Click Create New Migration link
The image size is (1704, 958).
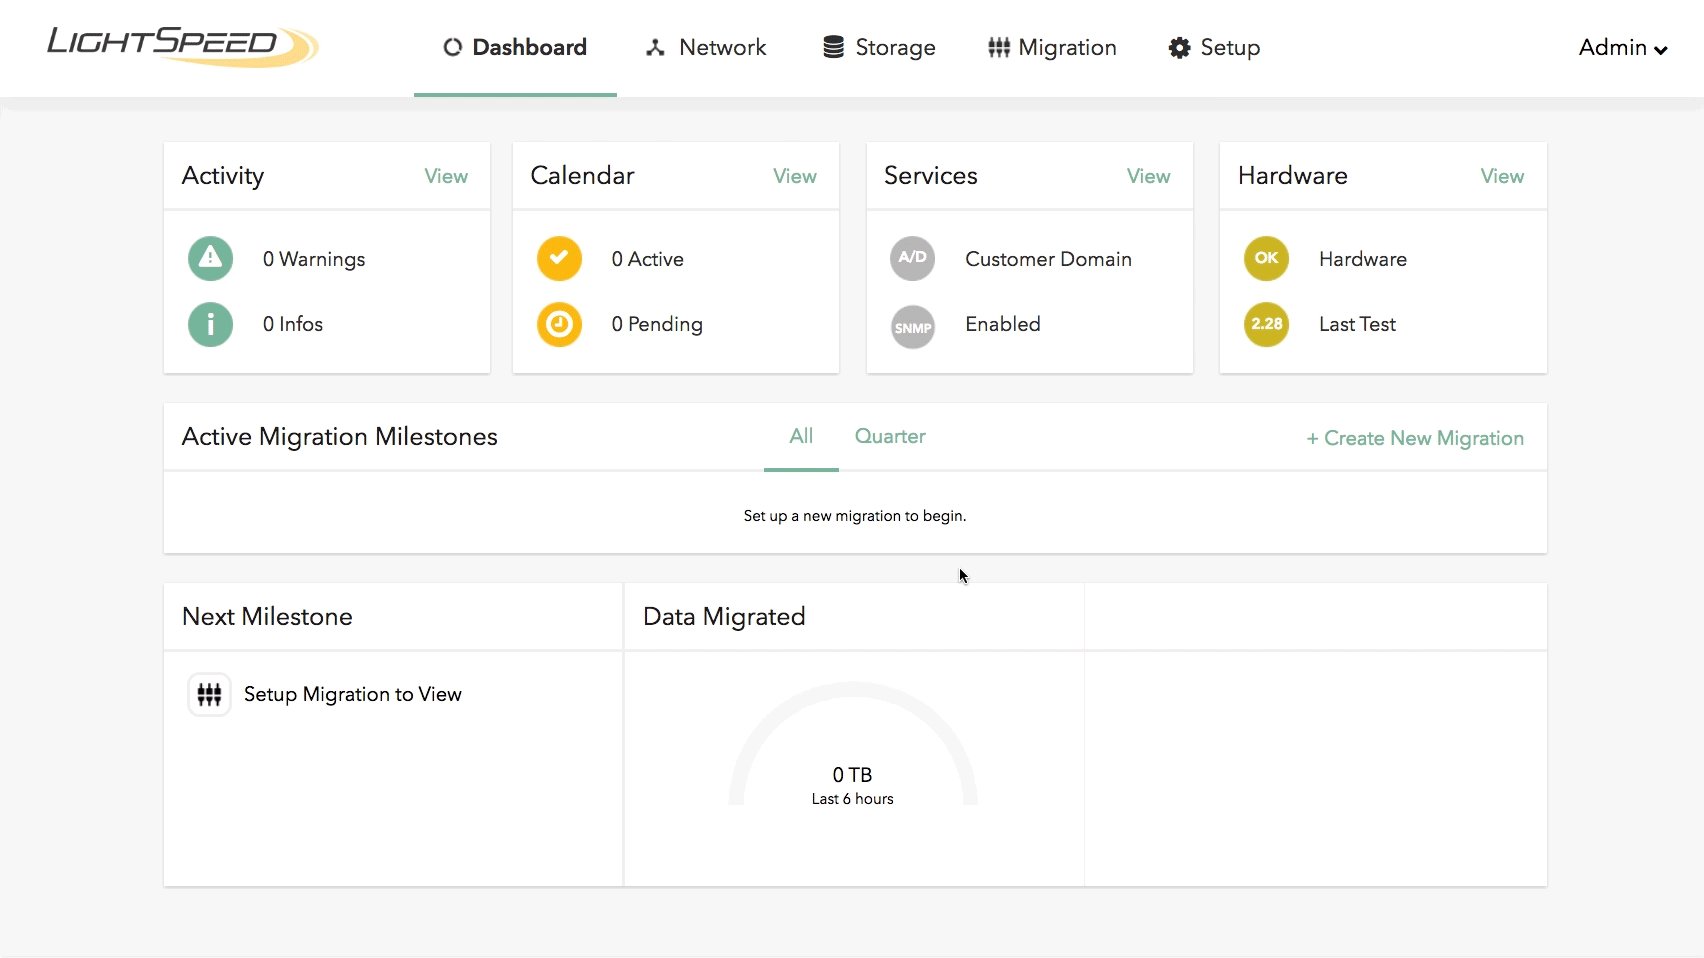point(1415,438)
